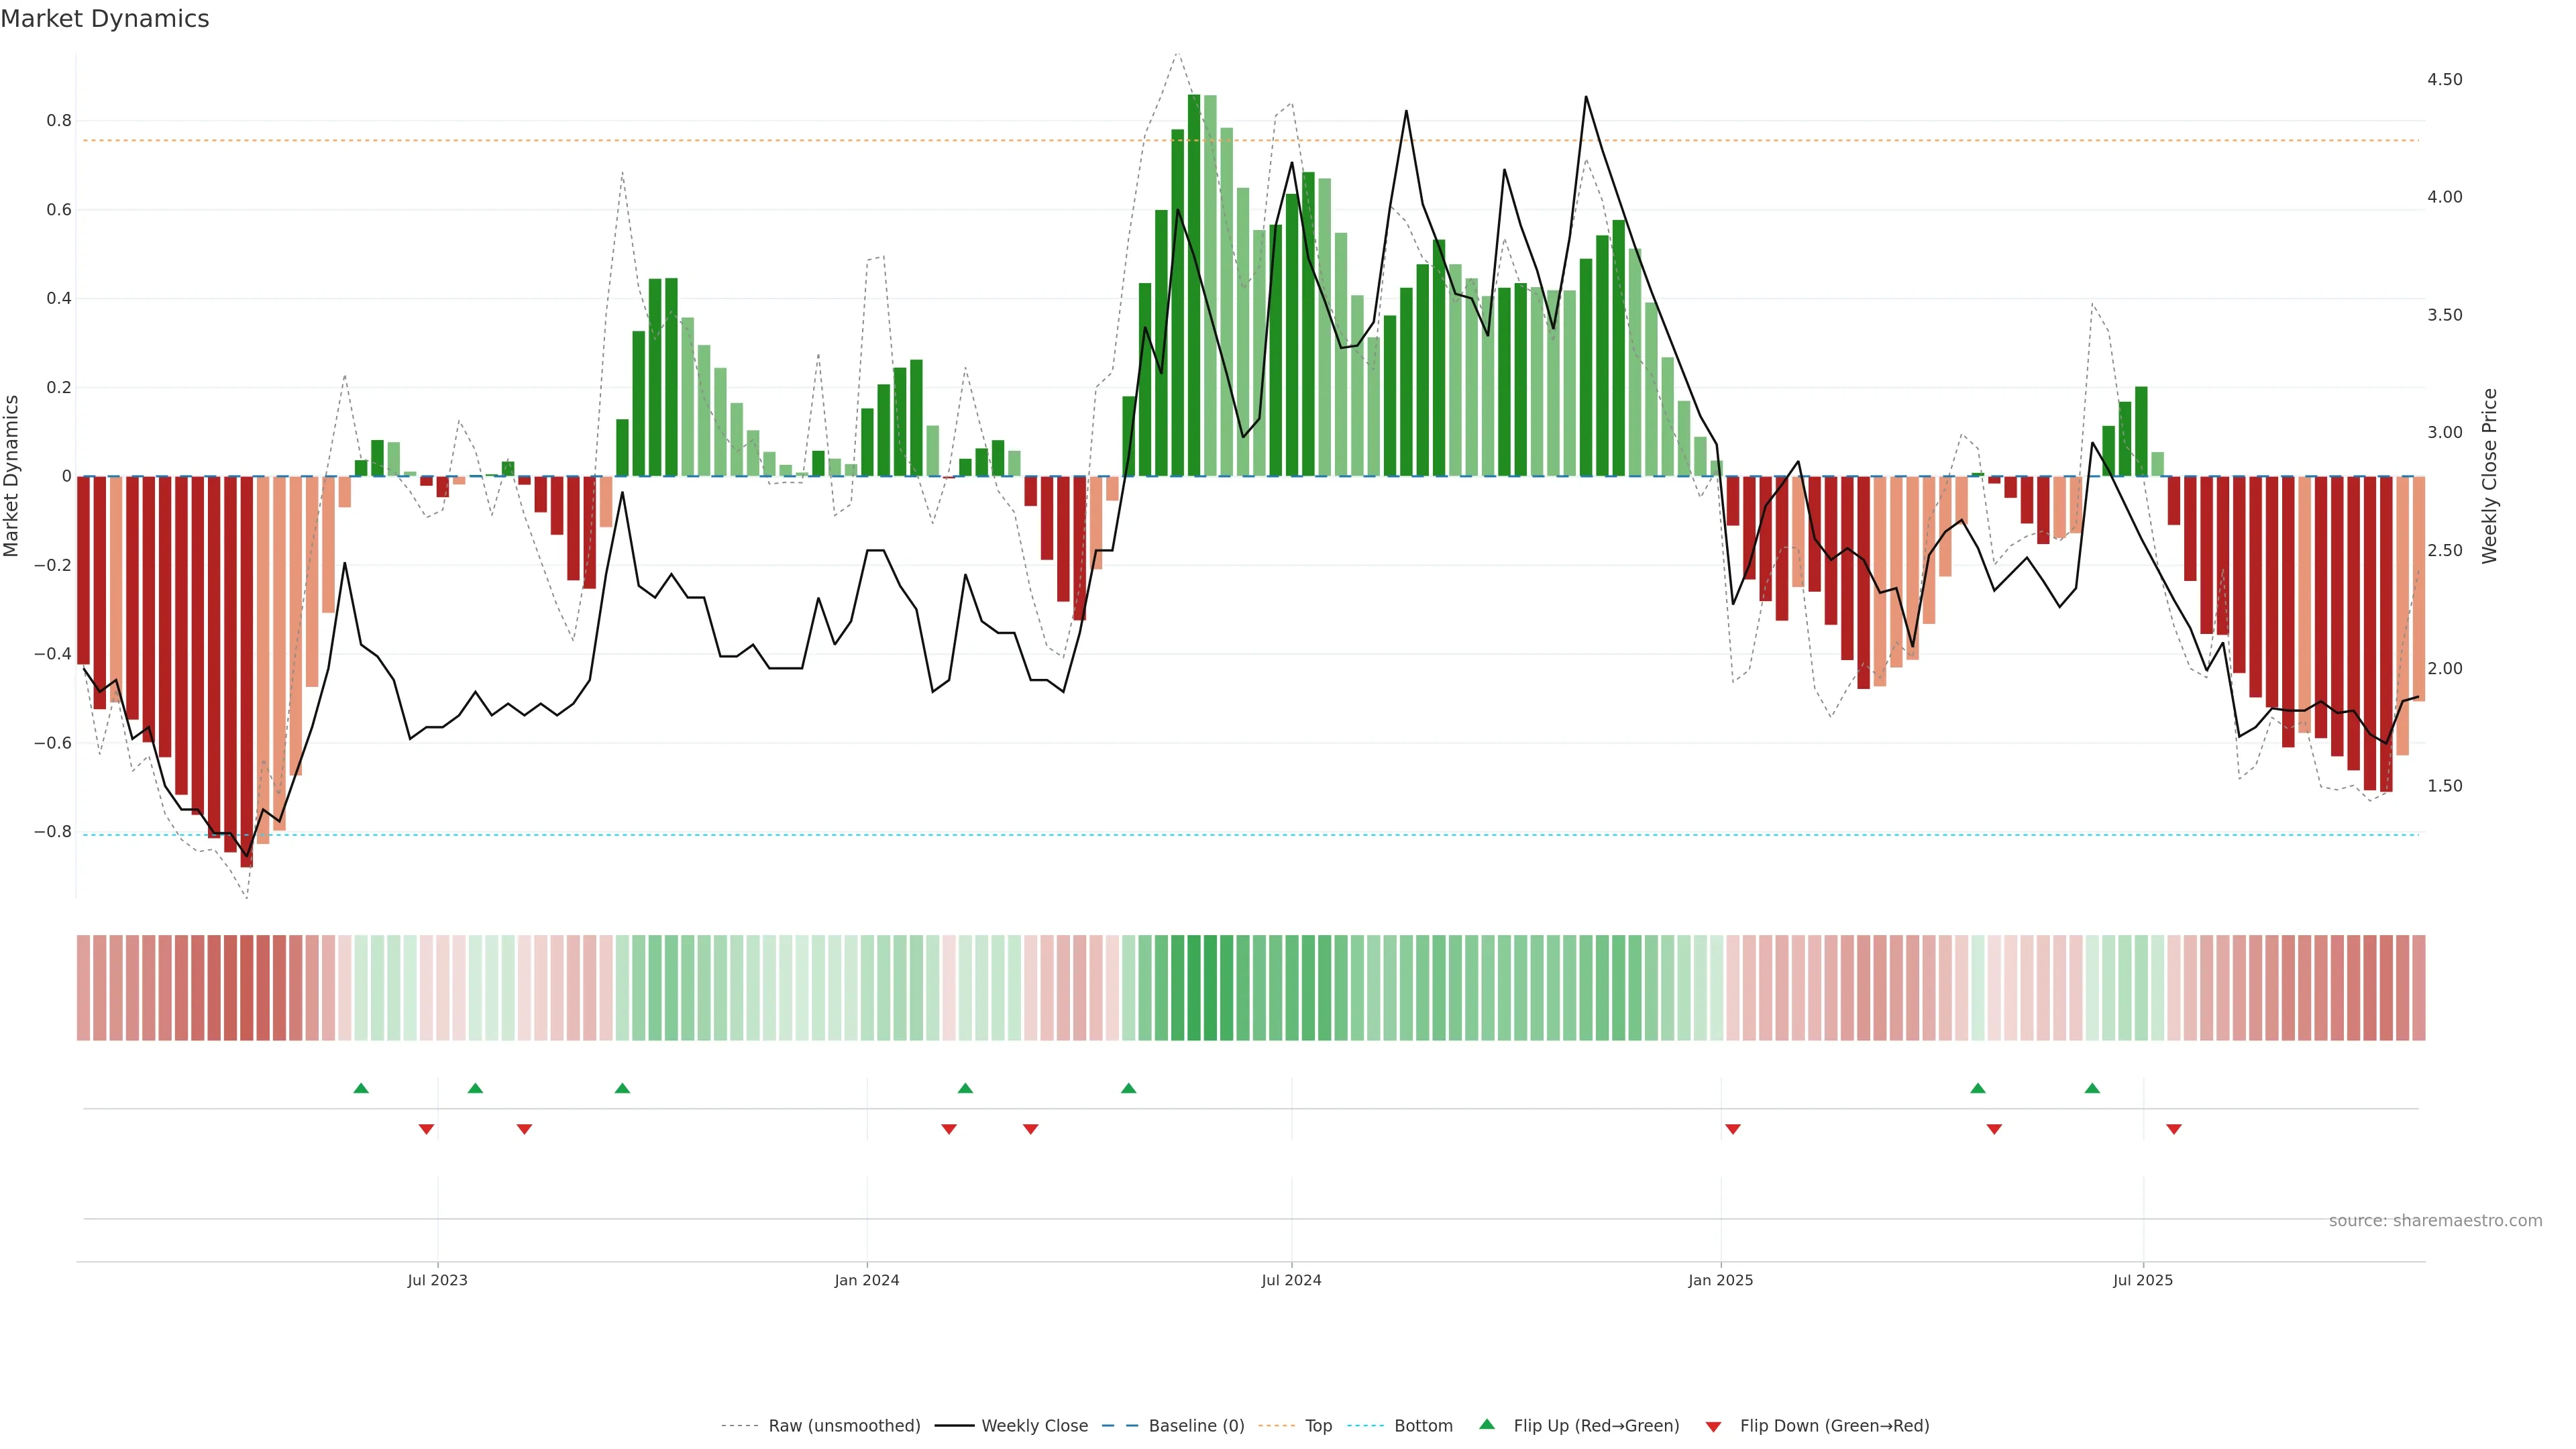This screenshot has width=2576, height=1449.
Task: Click the Weekly Close Price axis title
Action: (x=2489, y=476)
